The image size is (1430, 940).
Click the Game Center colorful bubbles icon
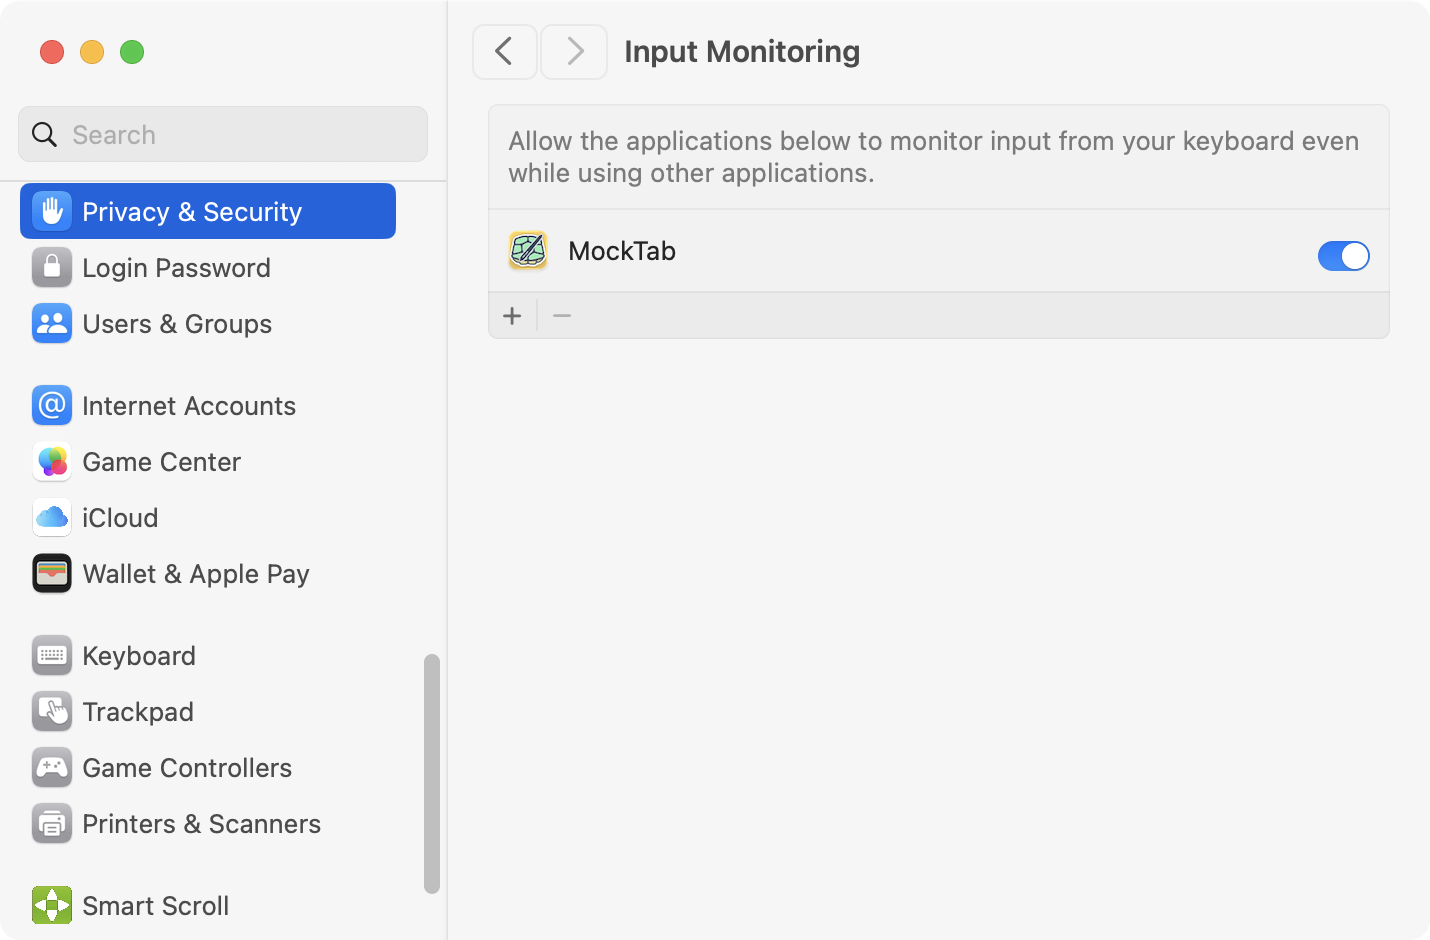coord(52,461)
